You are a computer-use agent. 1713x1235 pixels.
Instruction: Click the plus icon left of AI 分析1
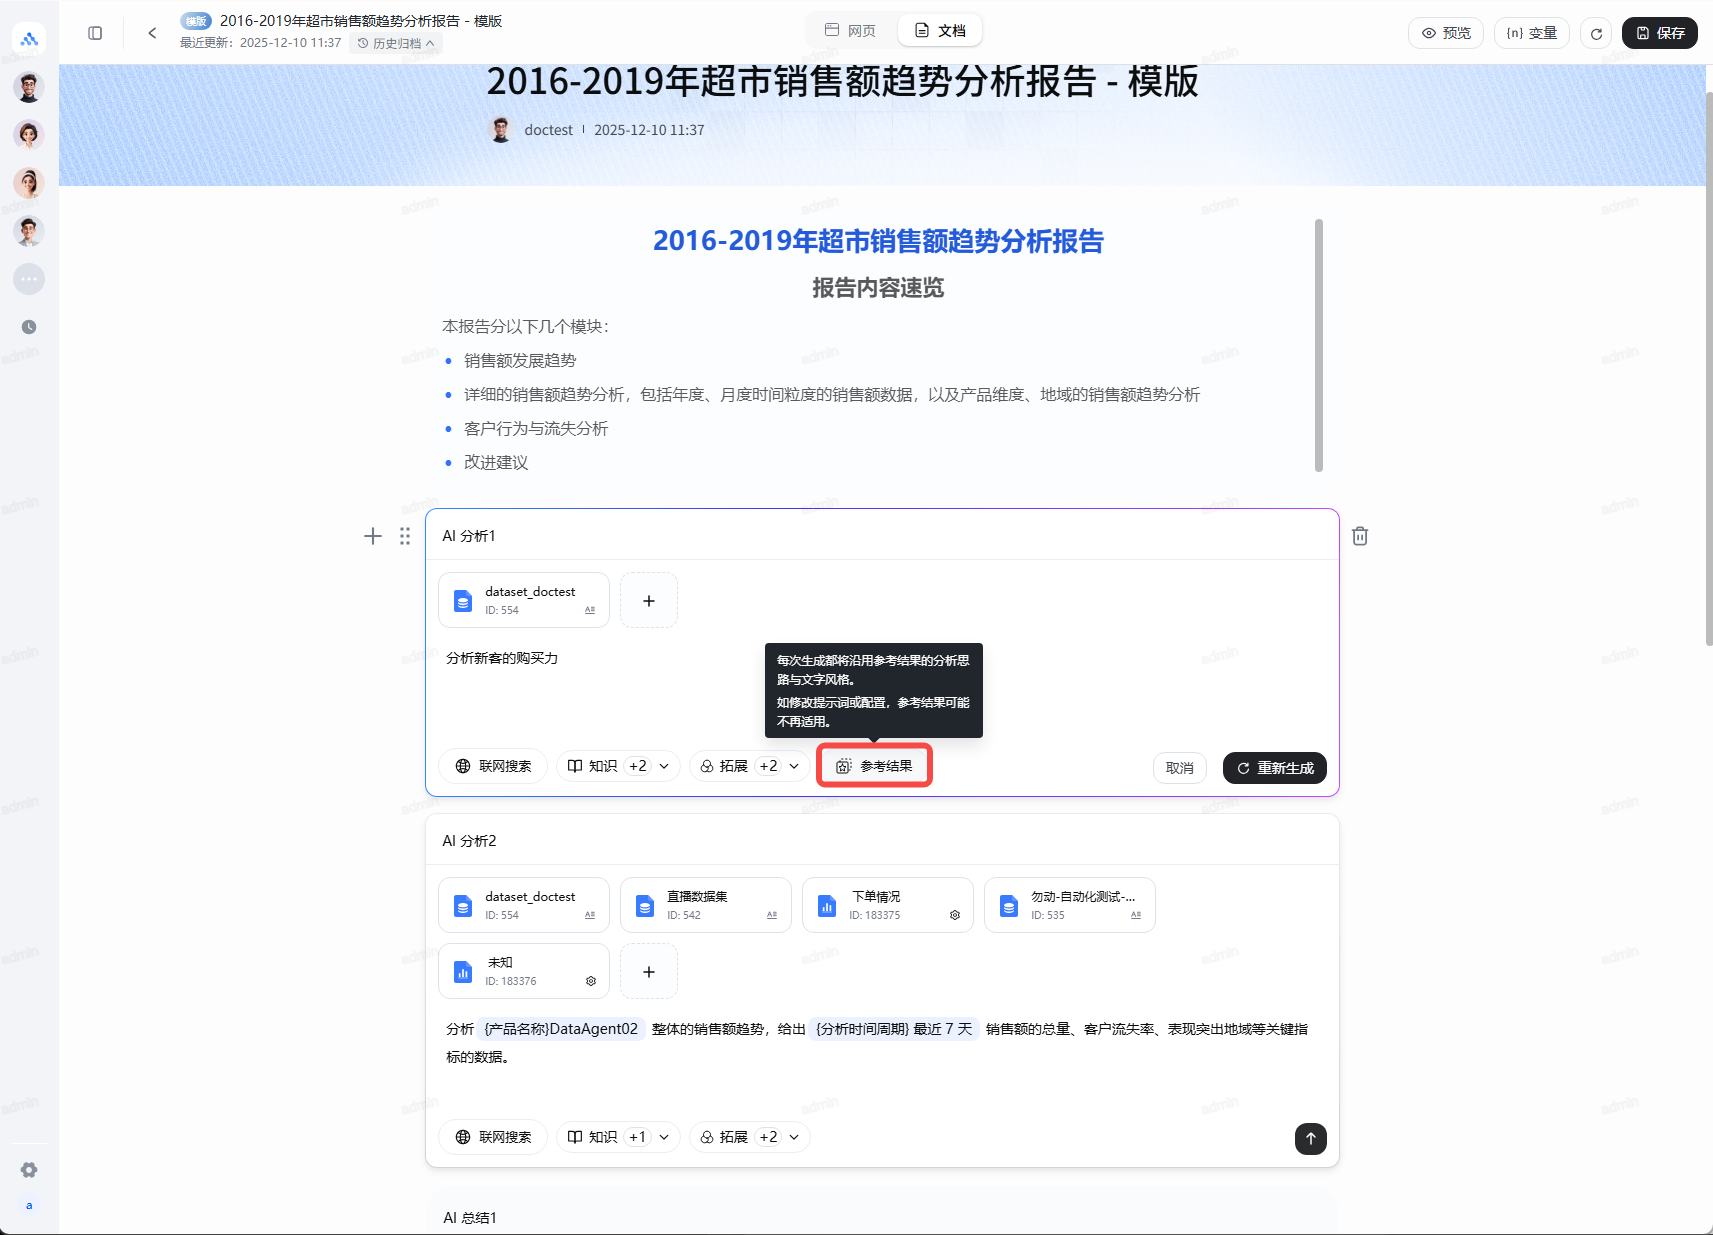coord(373,536)
